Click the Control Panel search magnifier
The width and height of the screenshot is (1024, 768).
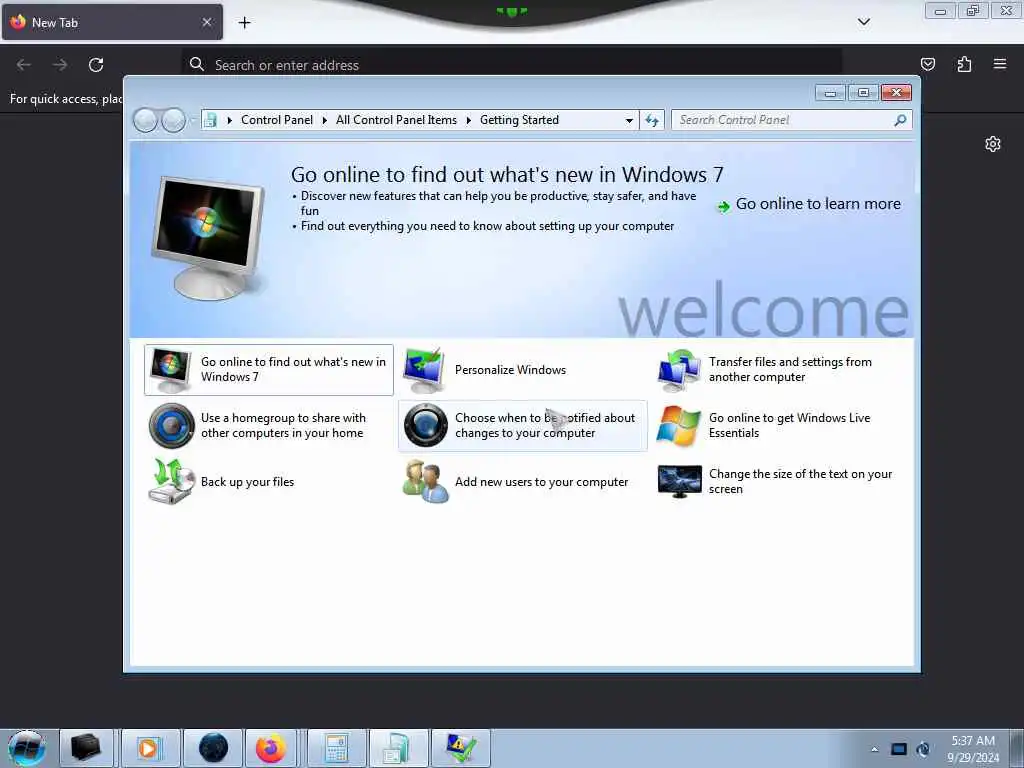point(900,120)
